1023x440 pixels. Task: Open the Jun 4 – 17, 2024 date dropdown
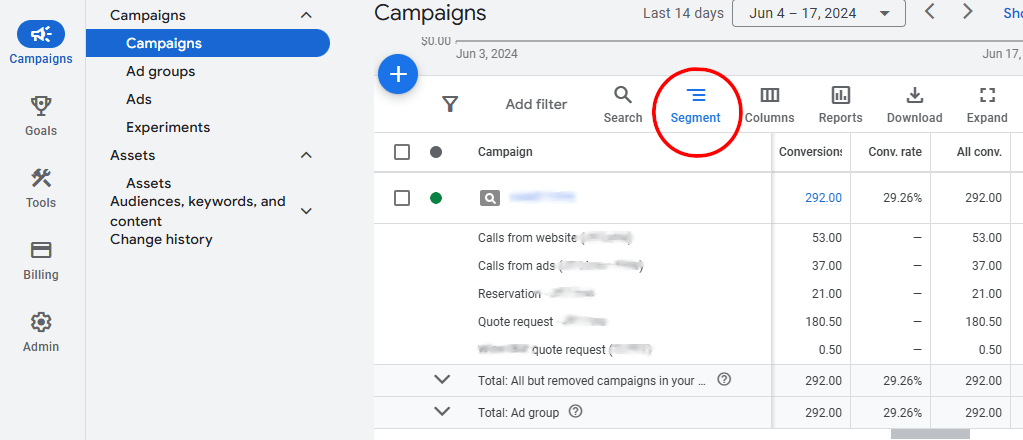[818, 13]
